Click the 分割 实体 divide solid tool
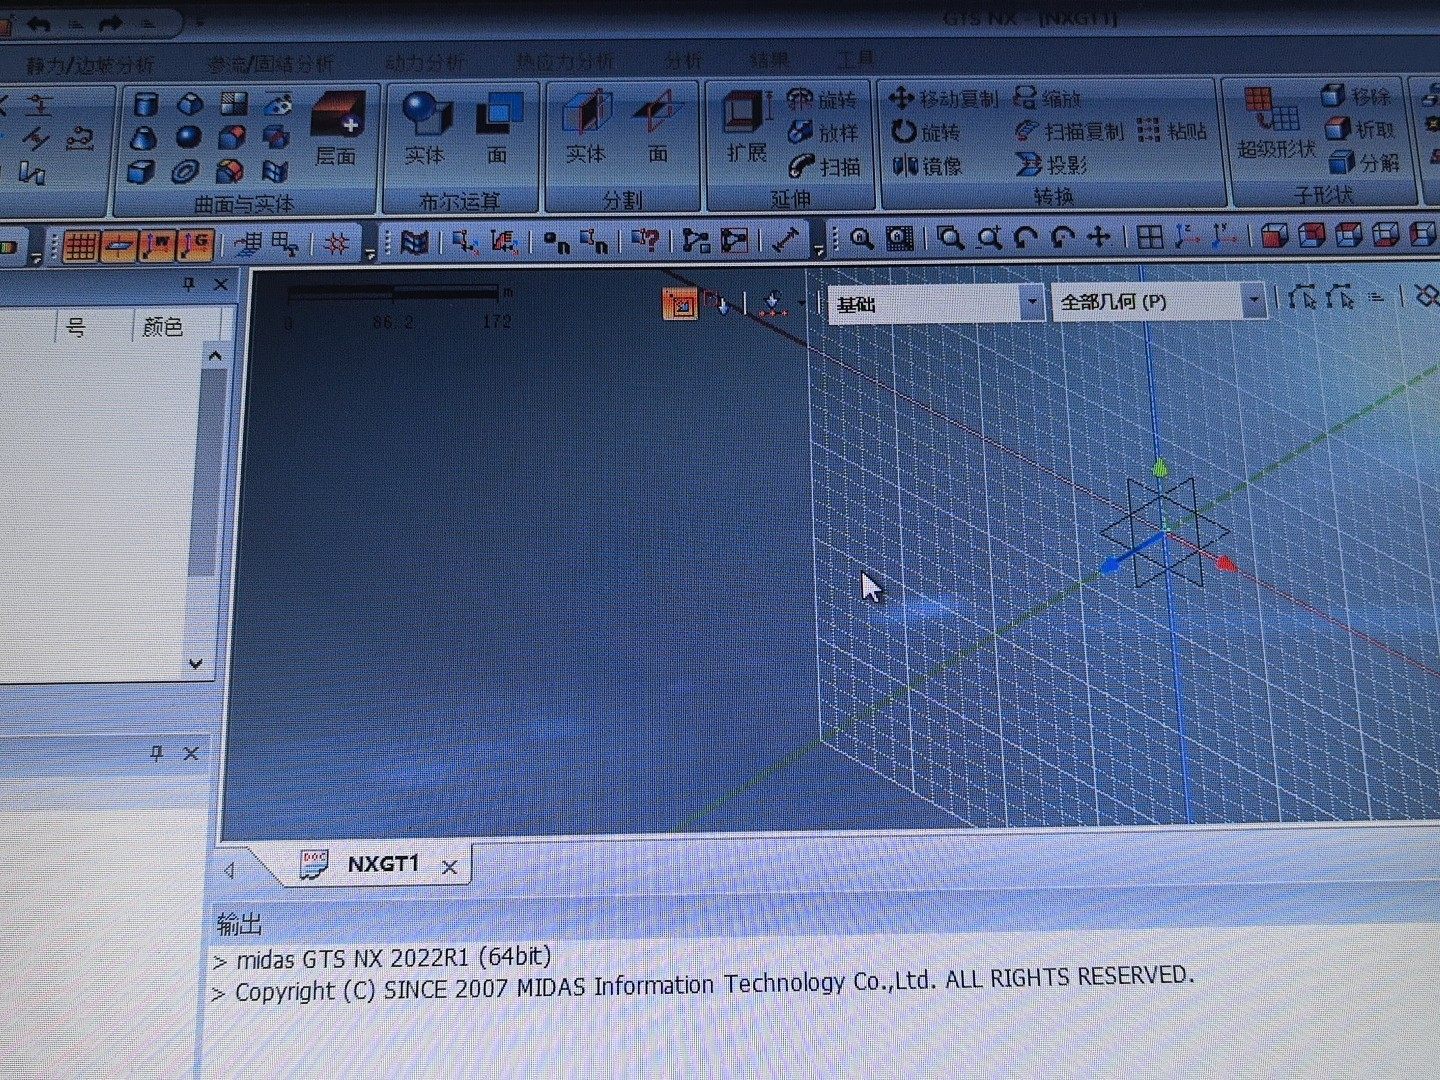The height and width of the screenshot is (1080, 1440). [586, 127]
